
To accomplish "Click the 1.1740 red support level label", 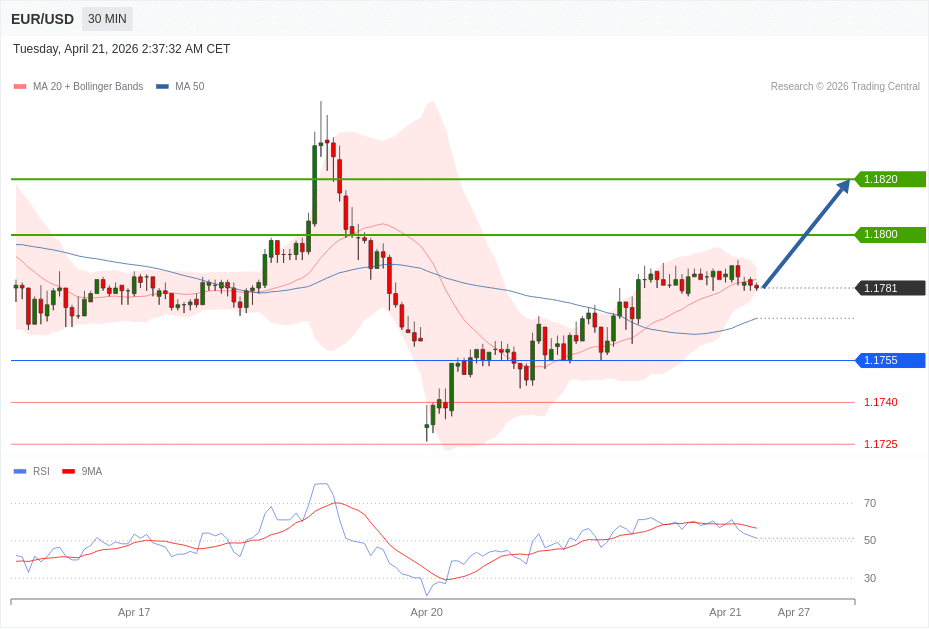I will 879,402.
